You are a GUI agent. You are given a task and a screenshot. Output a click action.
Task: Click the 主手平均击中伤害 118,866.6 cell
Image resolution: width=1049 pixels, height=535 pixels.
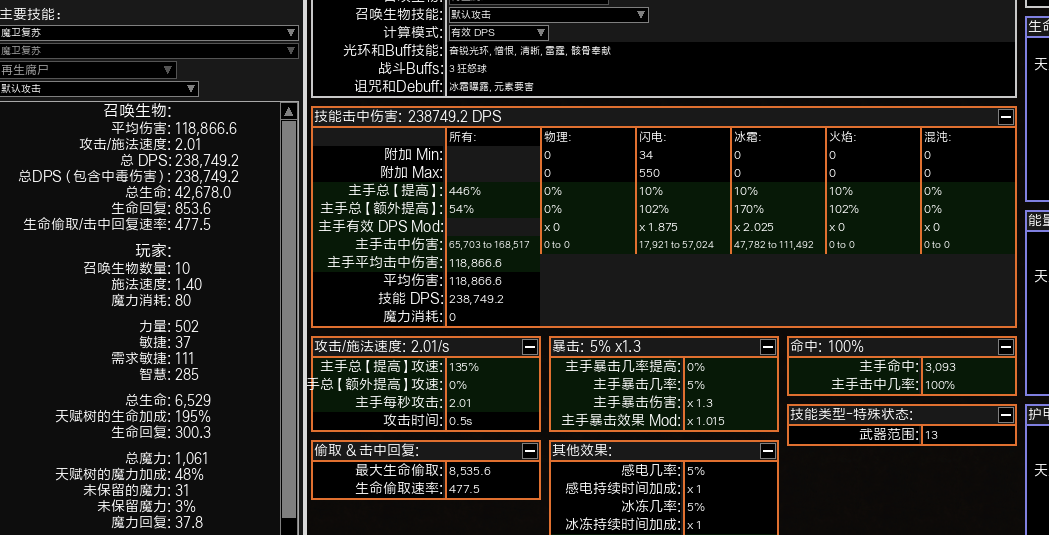tap(493, 263)
